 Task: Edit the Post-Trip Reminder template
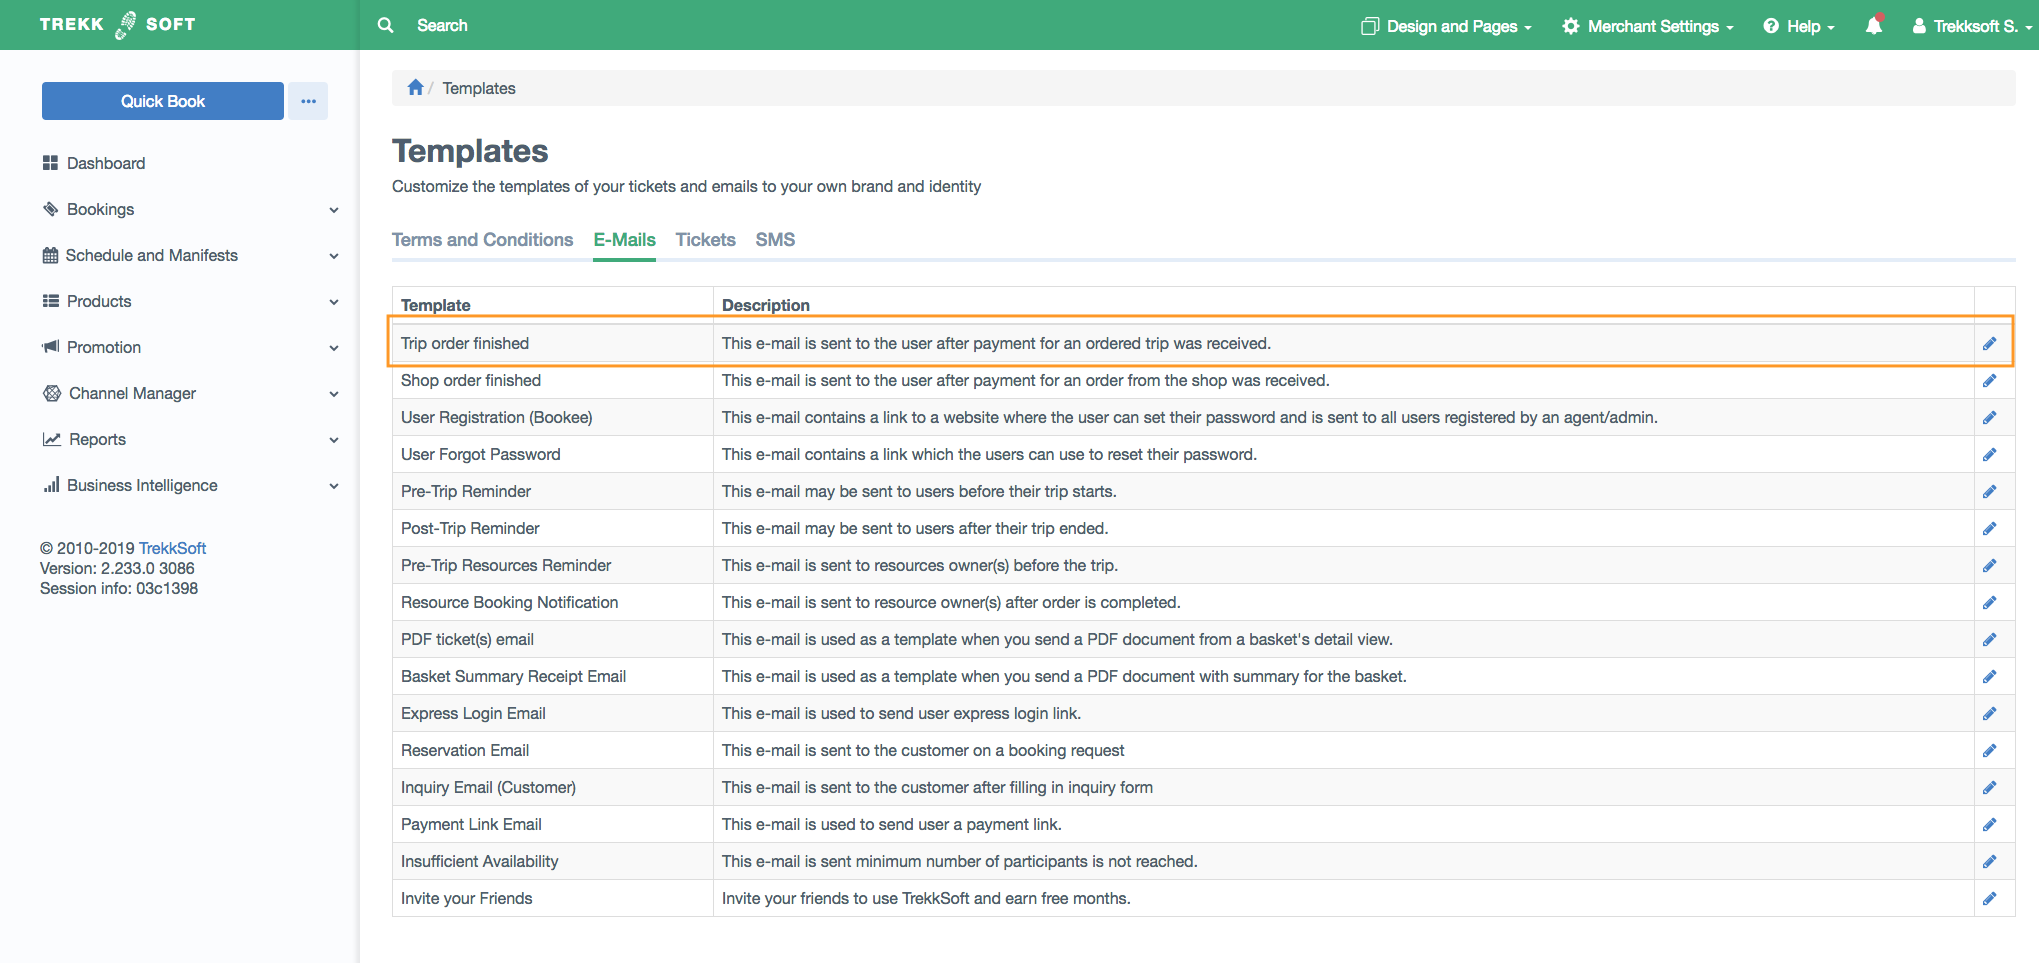coord(1989,529)
